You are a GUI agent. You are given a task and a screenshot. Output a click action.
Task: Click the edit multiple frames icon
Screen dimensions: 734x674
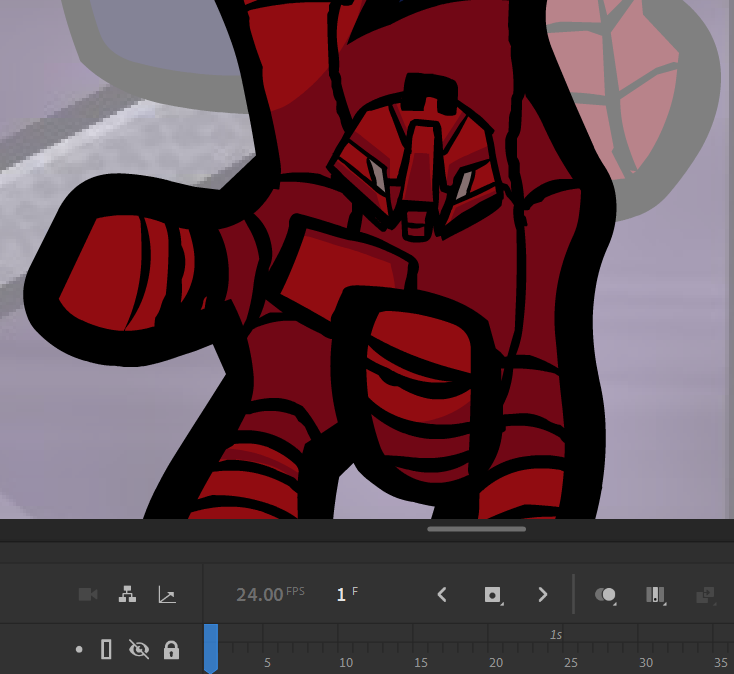point(655,595)
